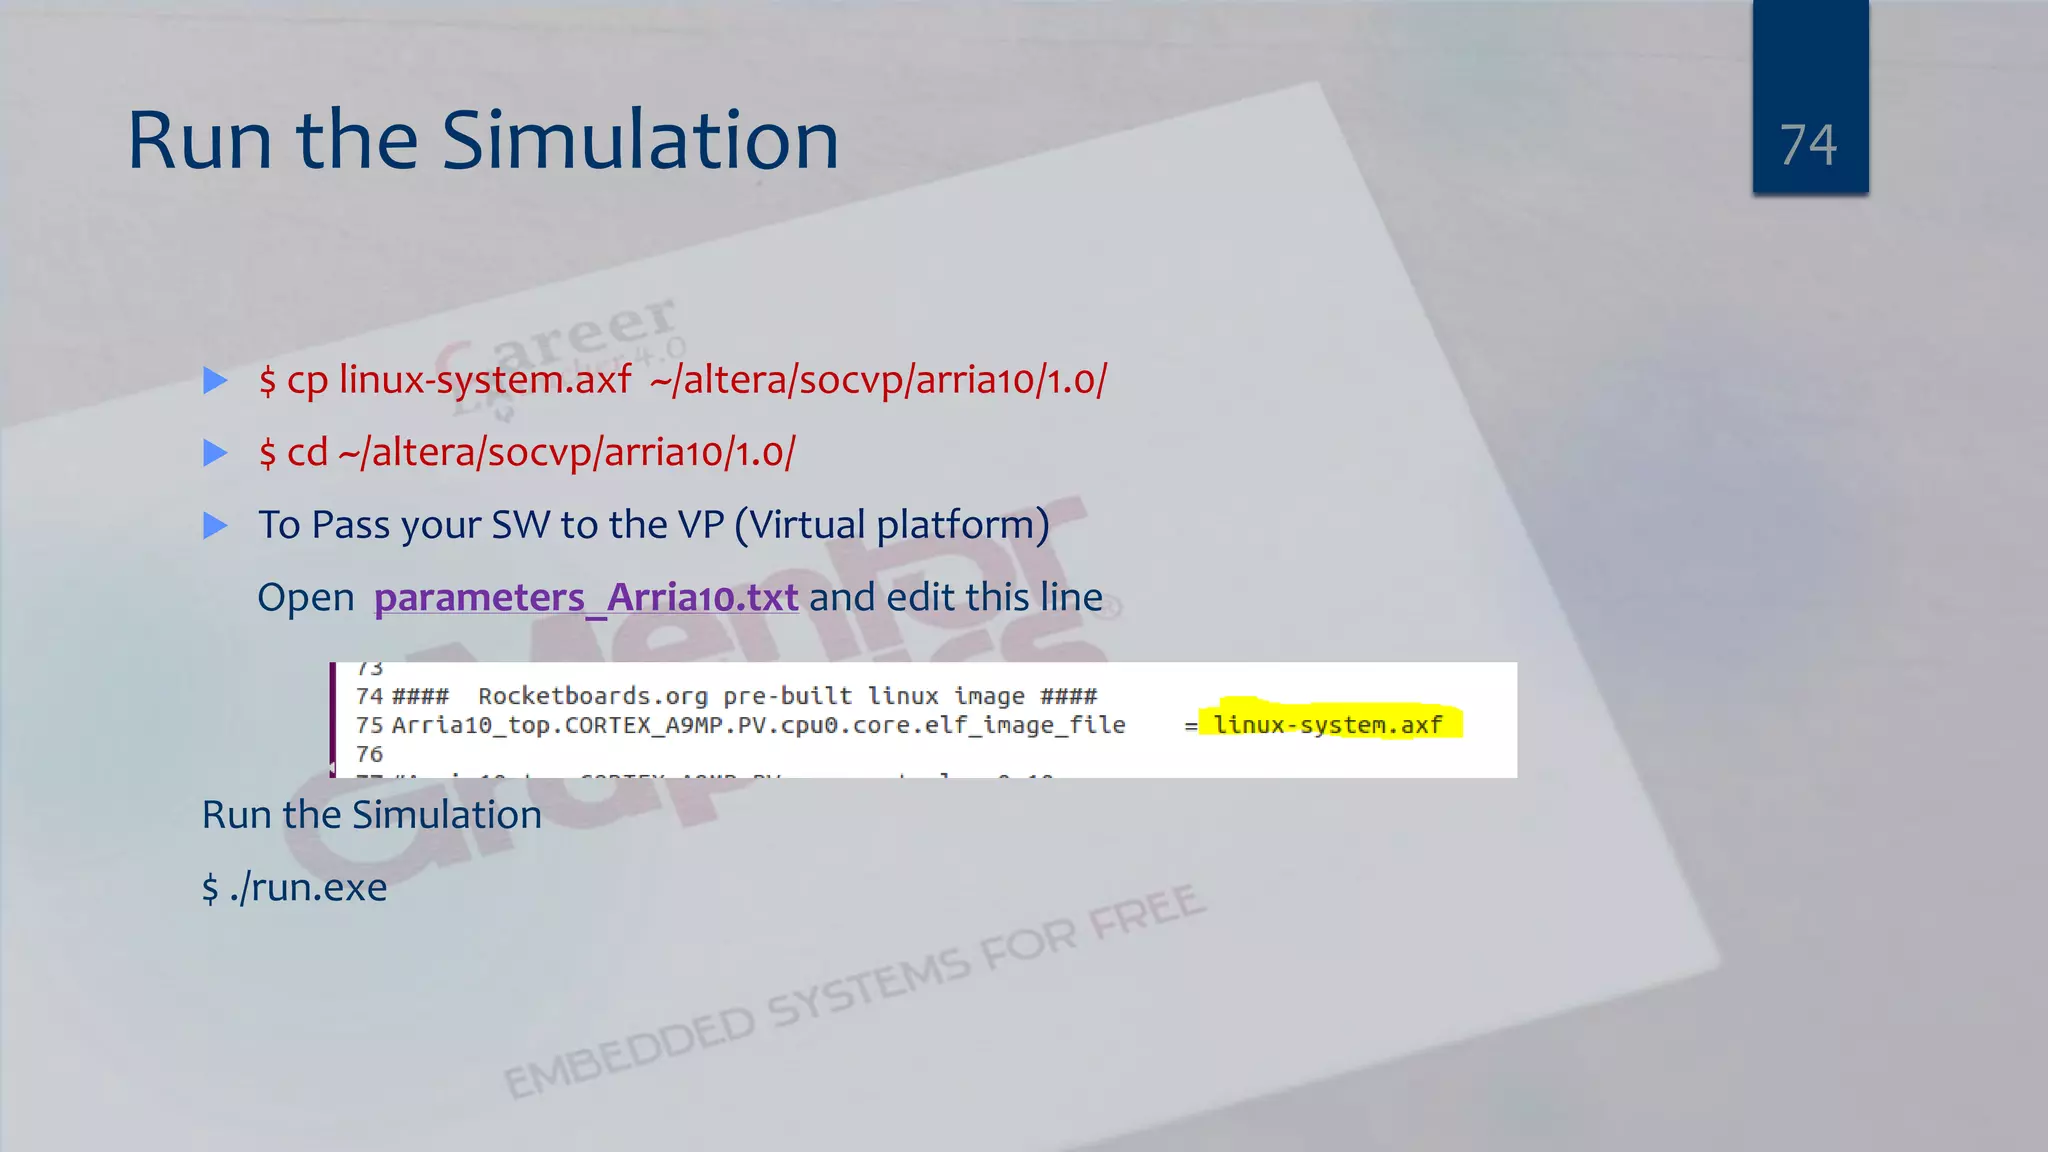2048x1152 pixels.
Task: Click the highlighted linux-system.axf value
Action: pos(1328,724)
